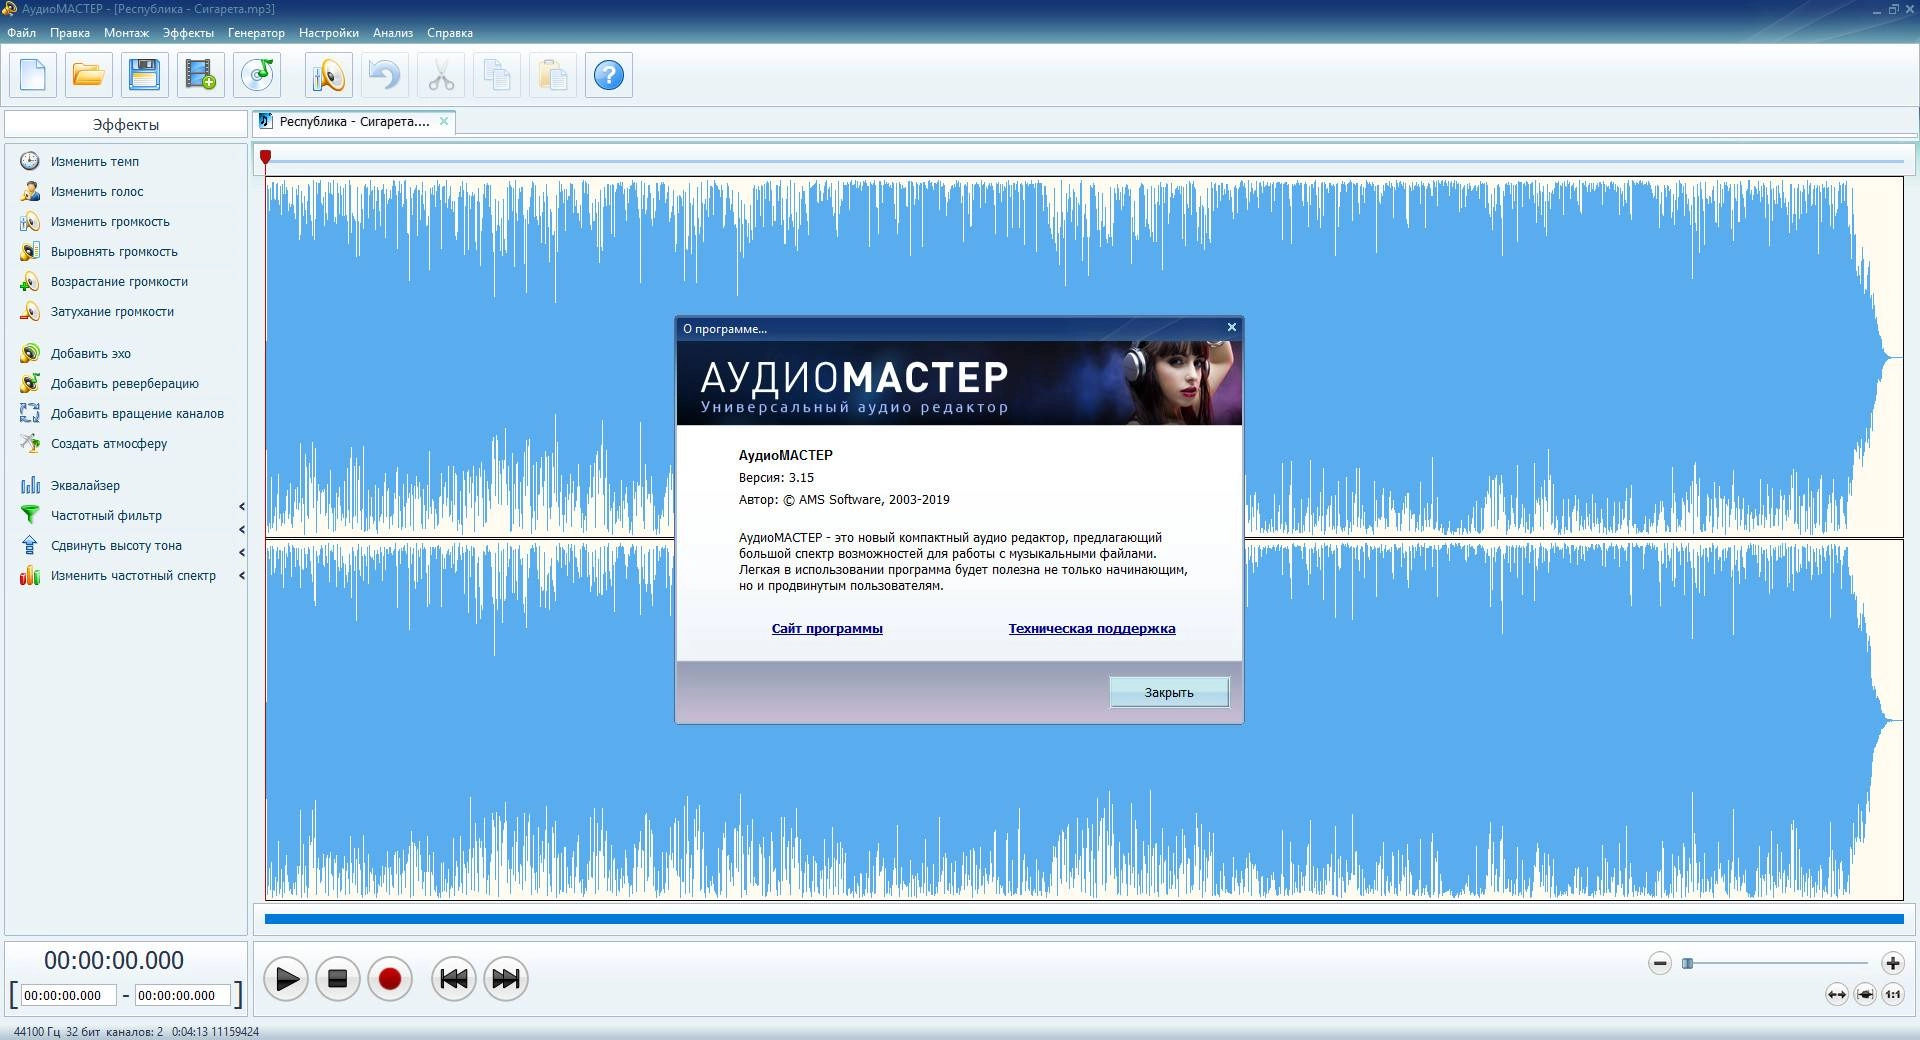1920x1040 pixels.
Task: Open the Анализ menu
Action: point(393,33)
